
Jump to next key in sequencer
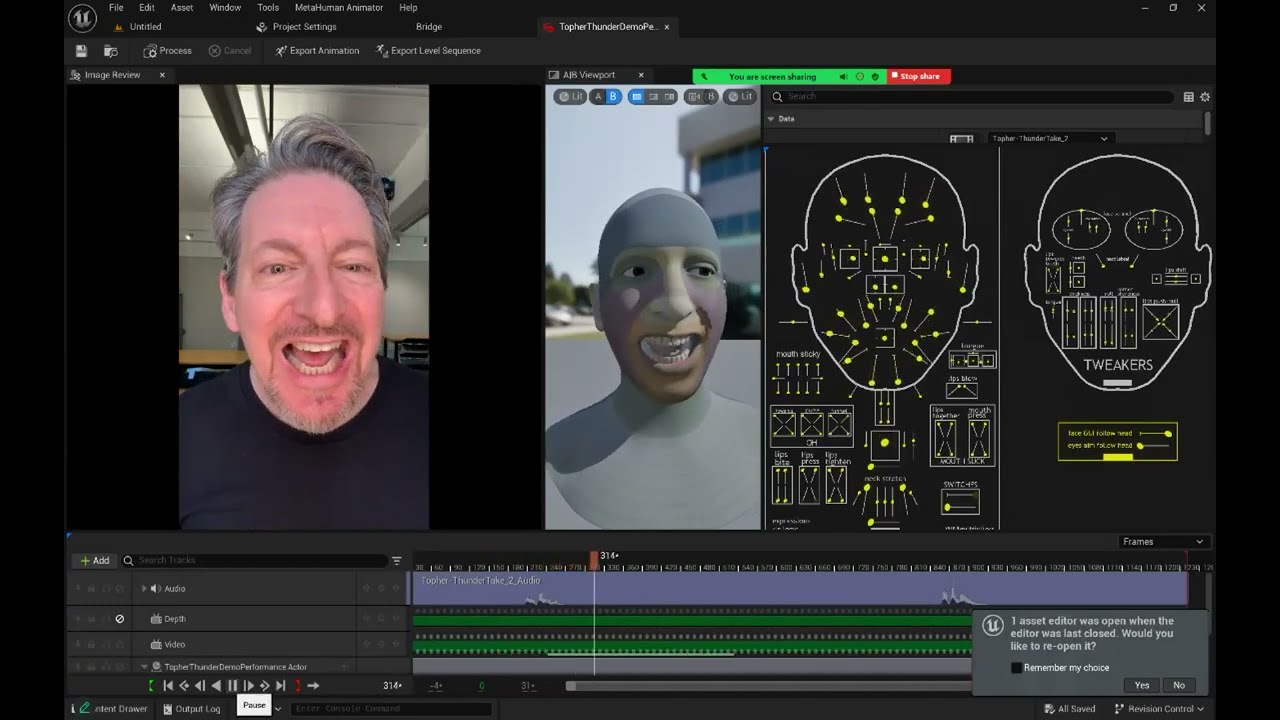pos(265,685)
